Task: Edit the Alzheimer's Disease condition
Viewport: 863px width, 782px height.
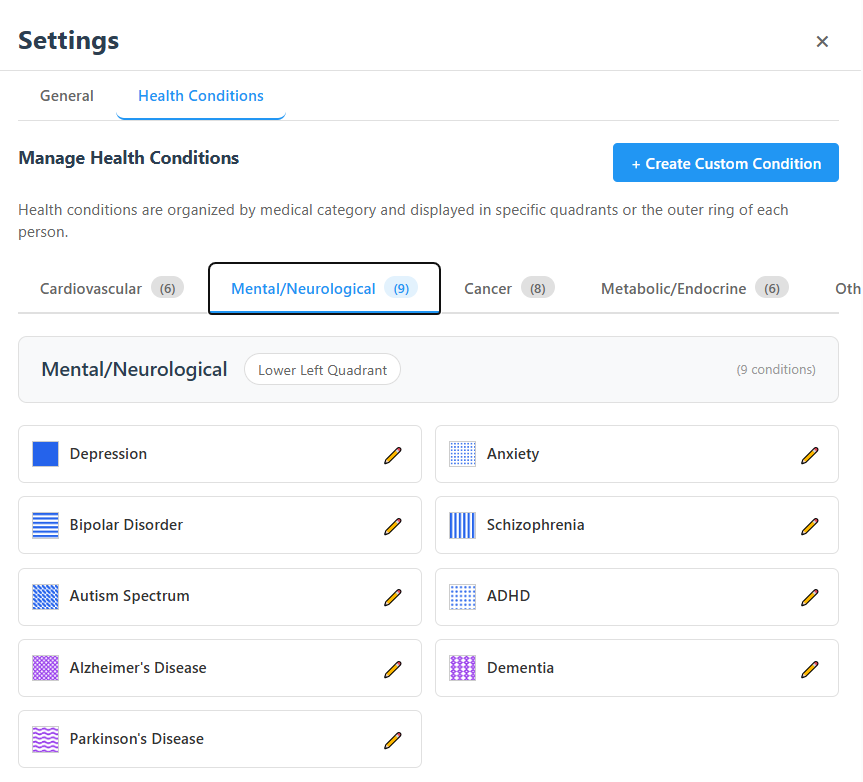Action: 393,668
